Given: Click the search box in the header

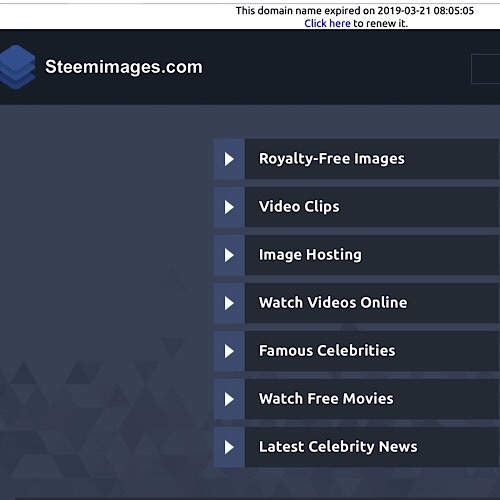Looking at the screenshot, I should (x=486, y=69).
